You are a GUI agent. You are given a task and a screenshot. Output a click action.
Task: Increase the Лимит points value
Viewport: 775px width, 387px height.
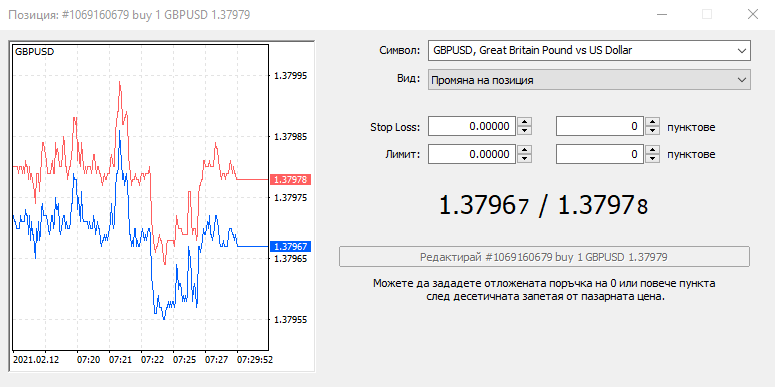[x=652, y=150]
